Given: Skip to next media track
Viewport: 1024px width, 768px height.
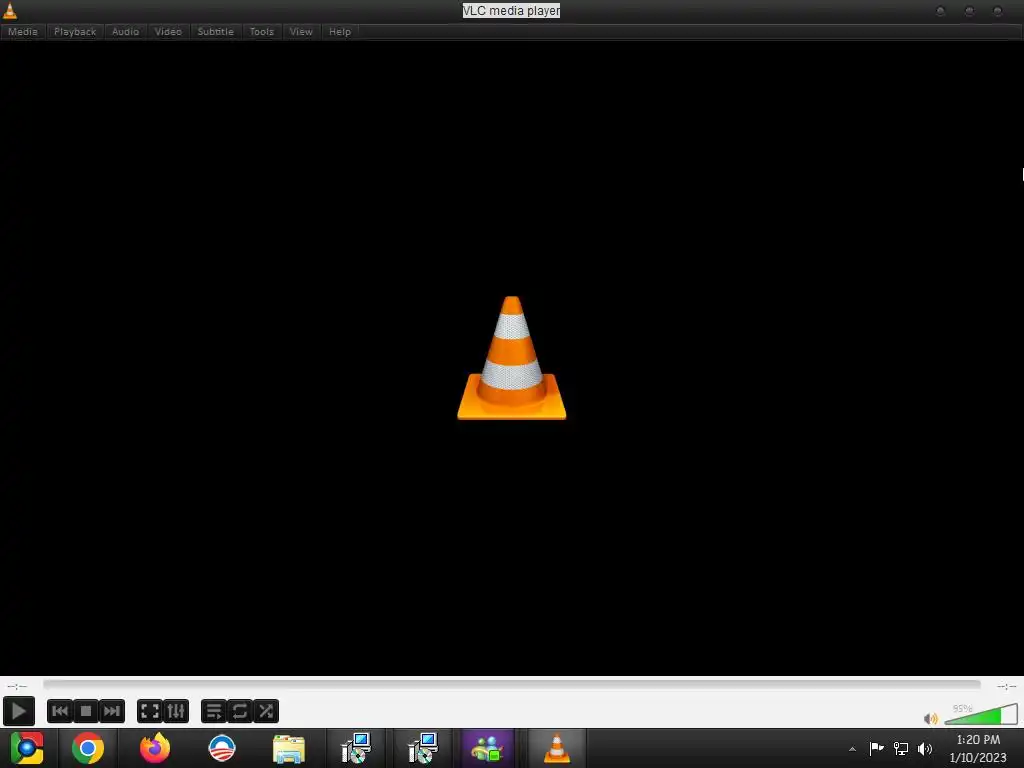Looking at the screenshot, I should pos(112,711).
